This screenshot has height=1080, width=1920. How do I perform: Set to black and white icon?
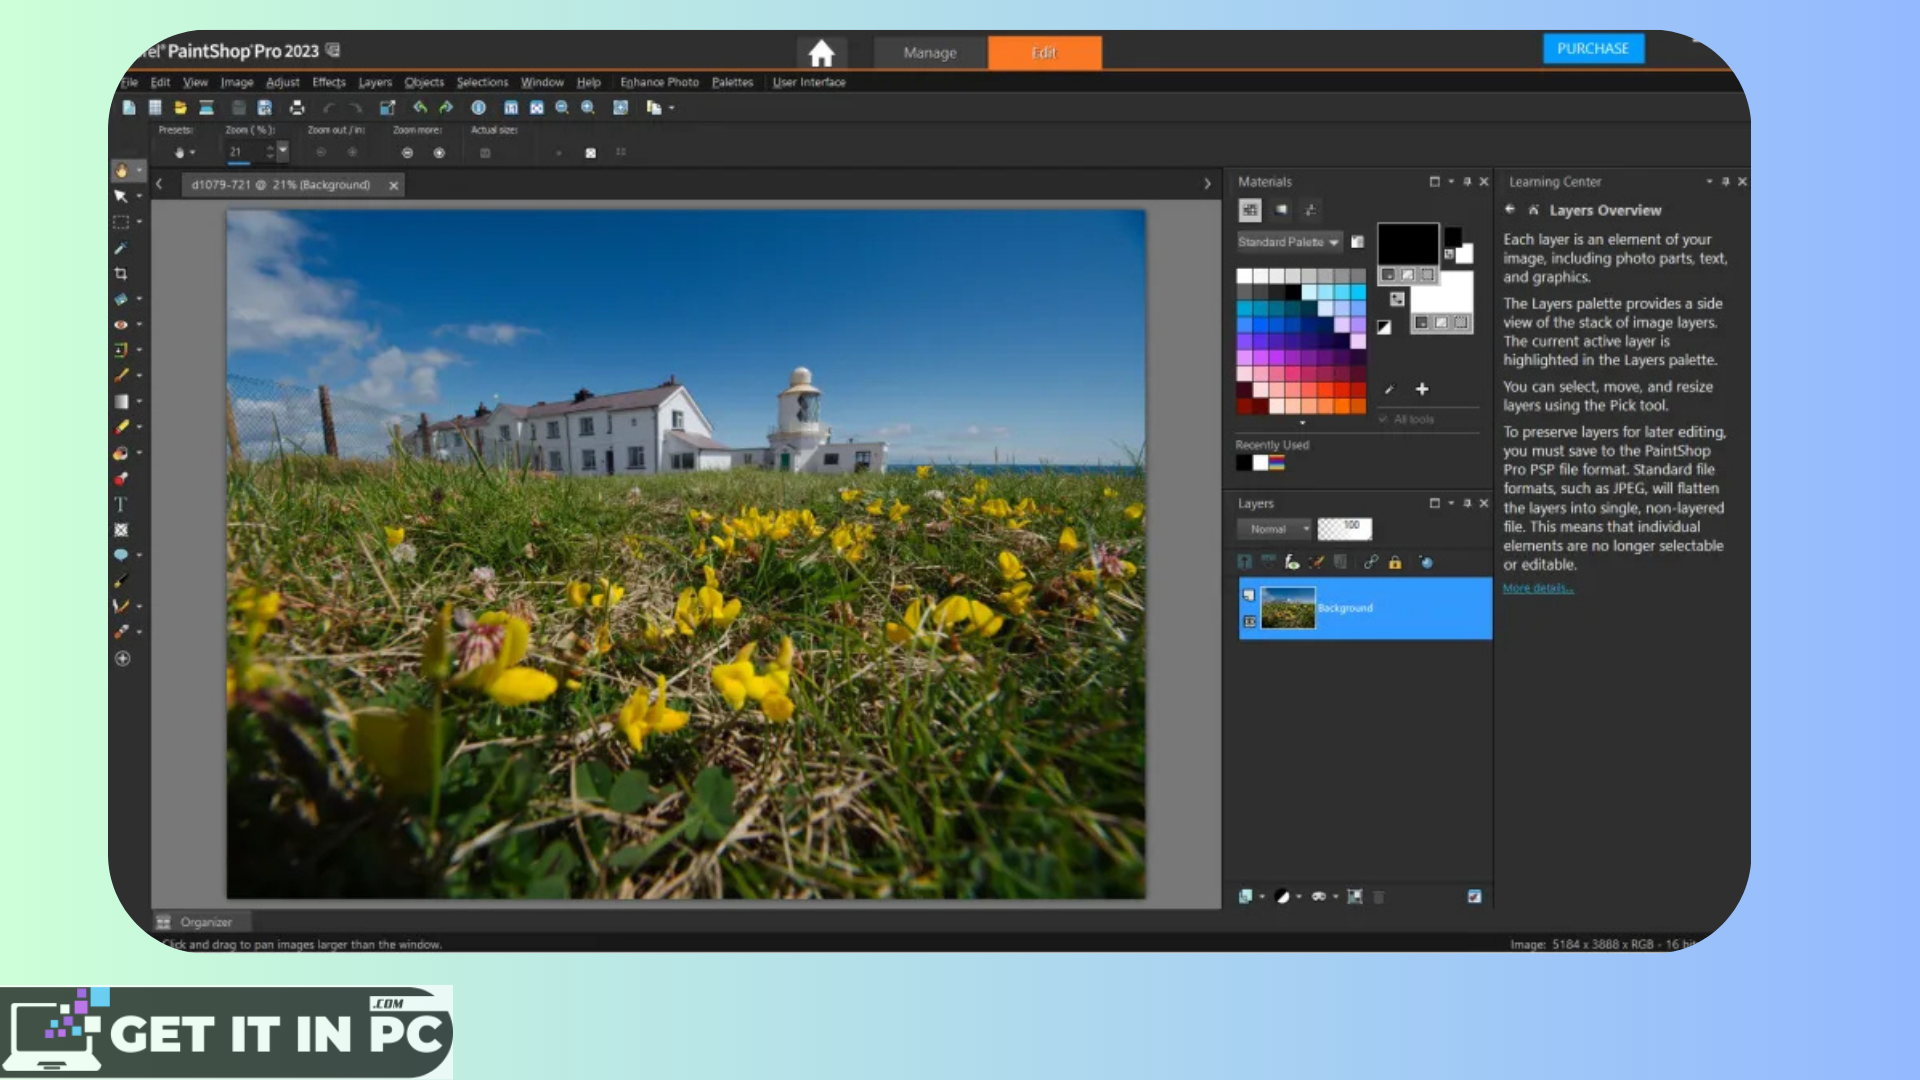1384,327
